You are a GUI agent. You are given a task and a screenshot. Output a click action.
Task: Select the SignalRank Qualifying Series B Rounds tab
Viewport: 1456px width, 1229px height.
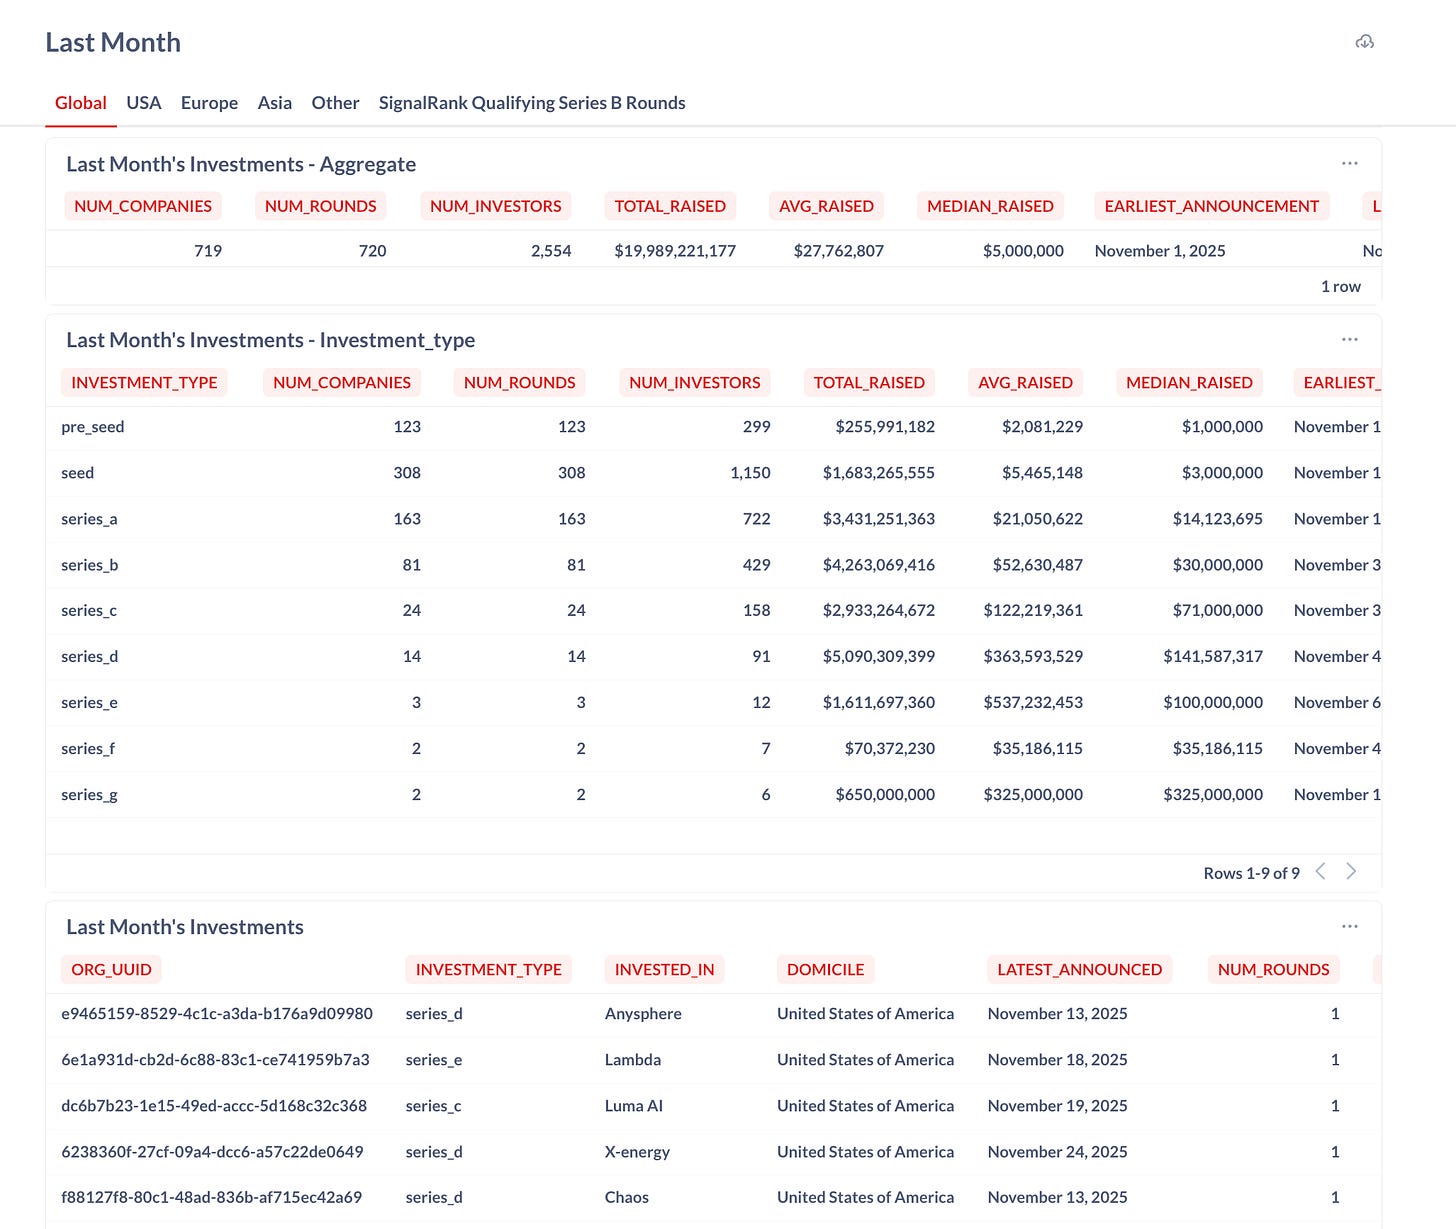coord(532,103)
